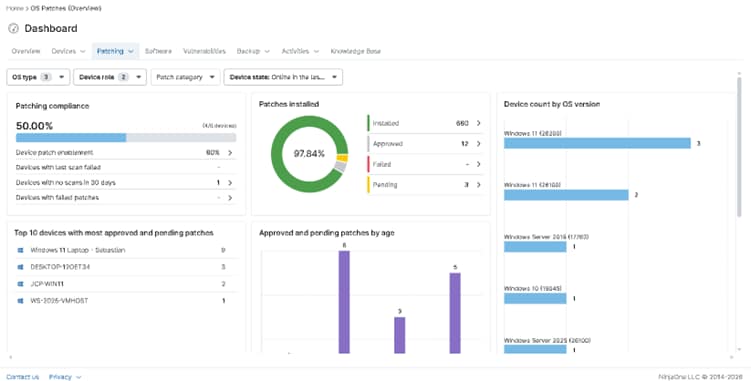Switch to the Software tab

click(158, 51)
